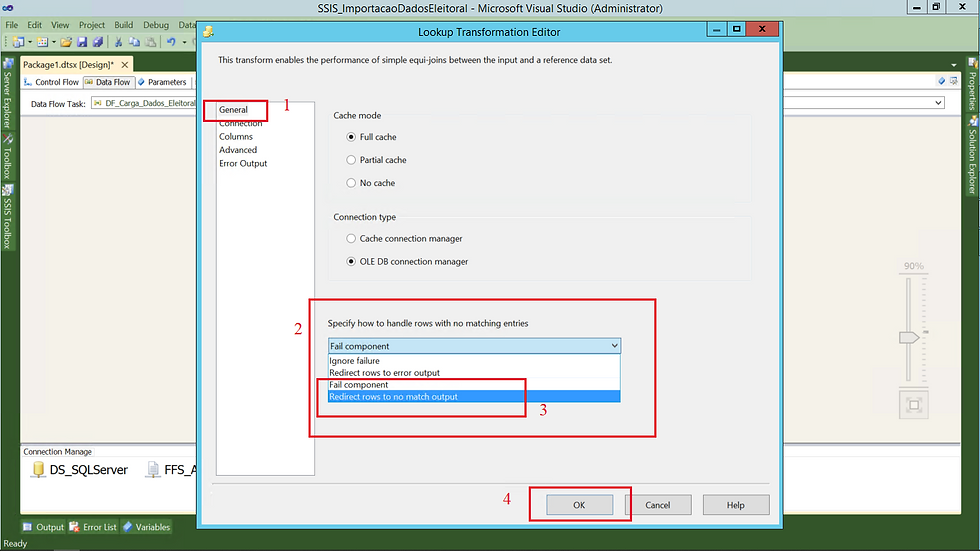Select Fail component in the list
The image size is (980, 551).
(x=474, y=385)
